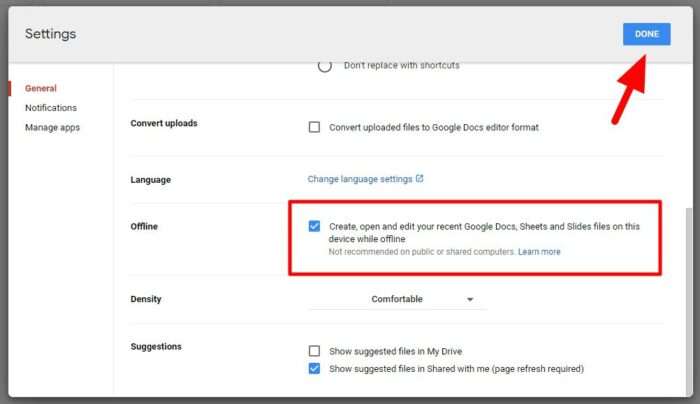Uncheck Show suggested files in Shared with me
Screen dimensions: 700x404
click(314, 369)
